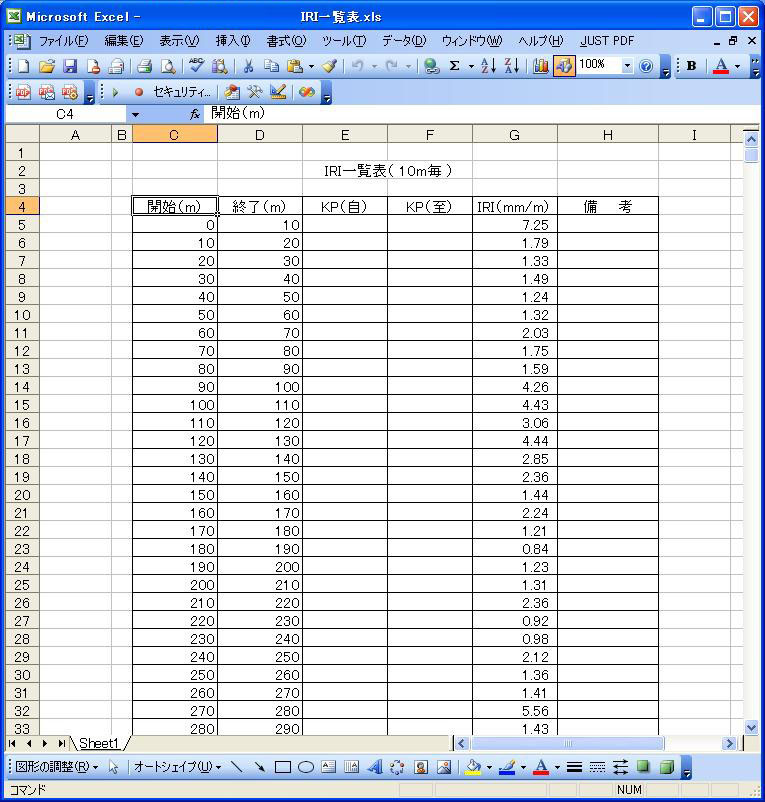This screenshot has width=765, height=802.
Task: Open the Line Color dropdown arrow
Action: point(523,767)
